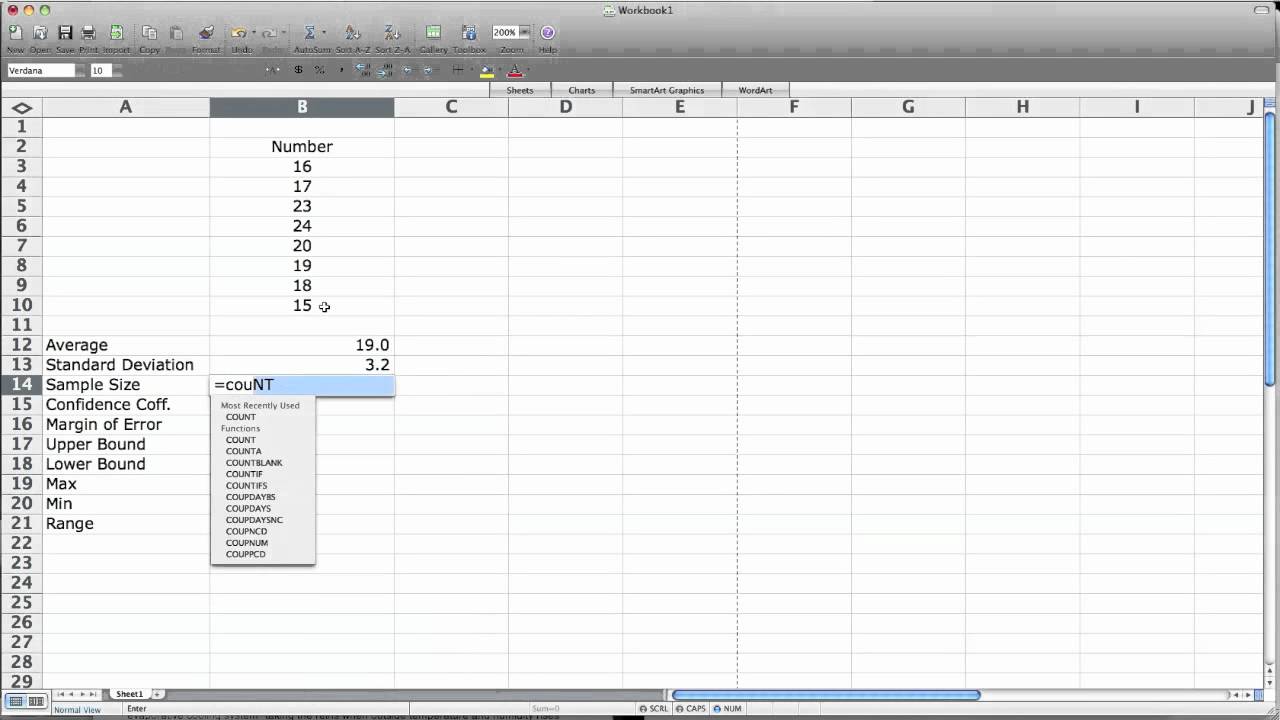Screen dimensions: 1280x720
Task: Click the Margin of Error cell
Action: [126, 424]
